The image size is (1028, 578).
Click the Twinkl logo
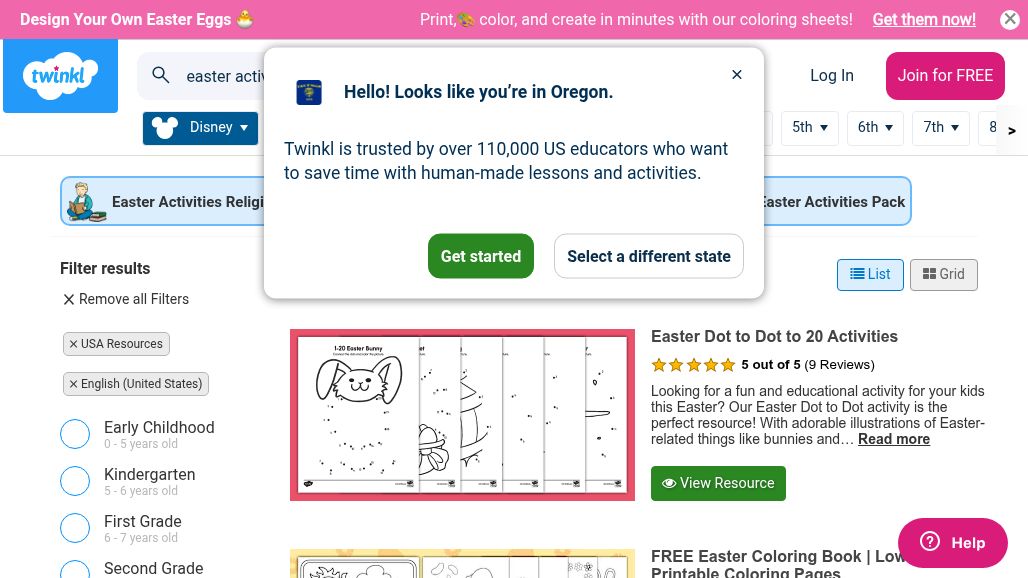coord(60,76)
